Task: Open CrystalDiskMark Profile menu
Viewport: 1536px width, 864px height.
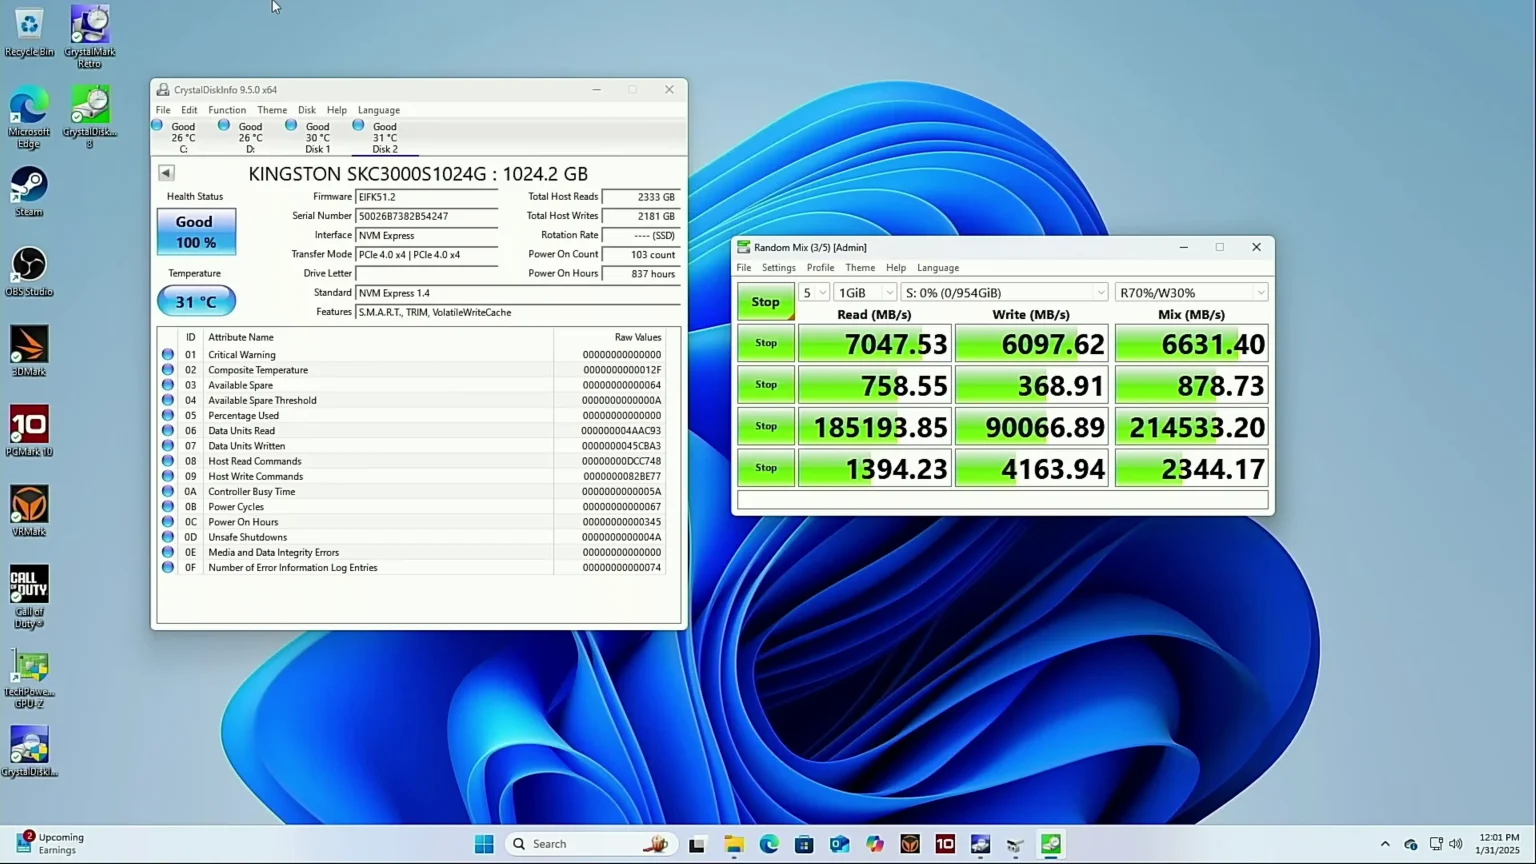Action: tap(821, 268)
